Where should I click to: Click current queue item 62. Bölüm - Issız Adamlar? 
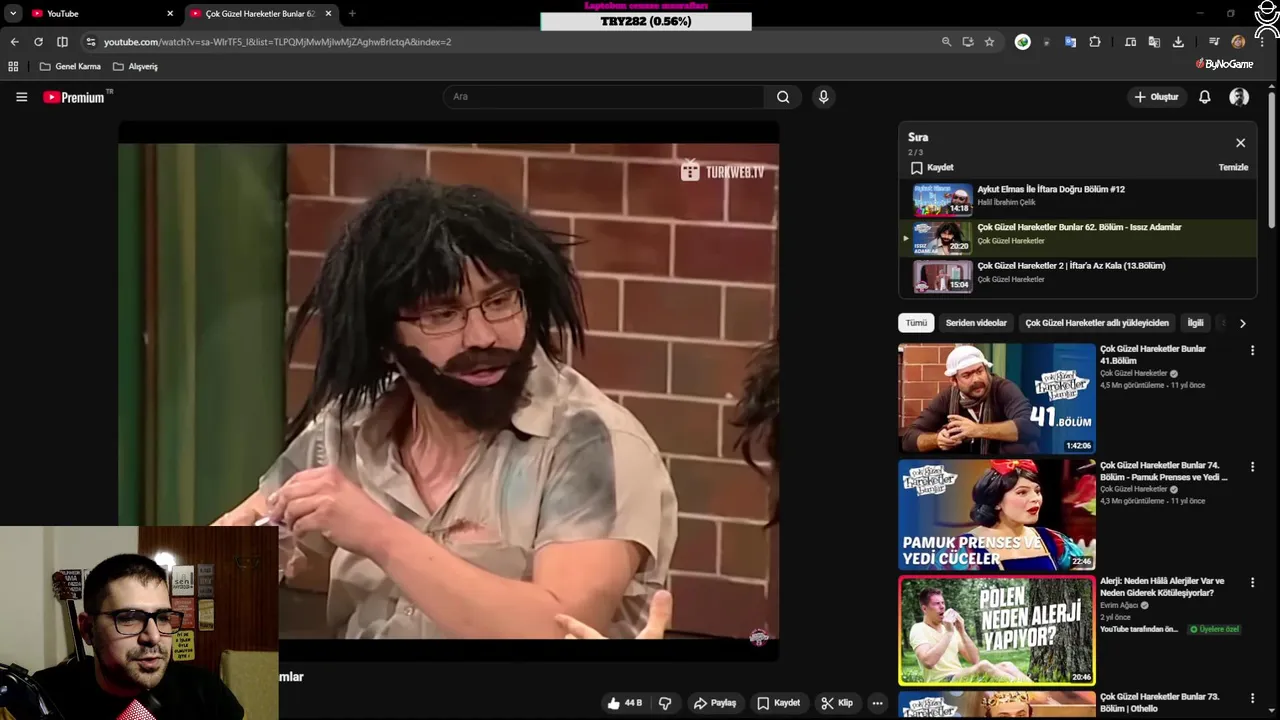(1077, 237)
